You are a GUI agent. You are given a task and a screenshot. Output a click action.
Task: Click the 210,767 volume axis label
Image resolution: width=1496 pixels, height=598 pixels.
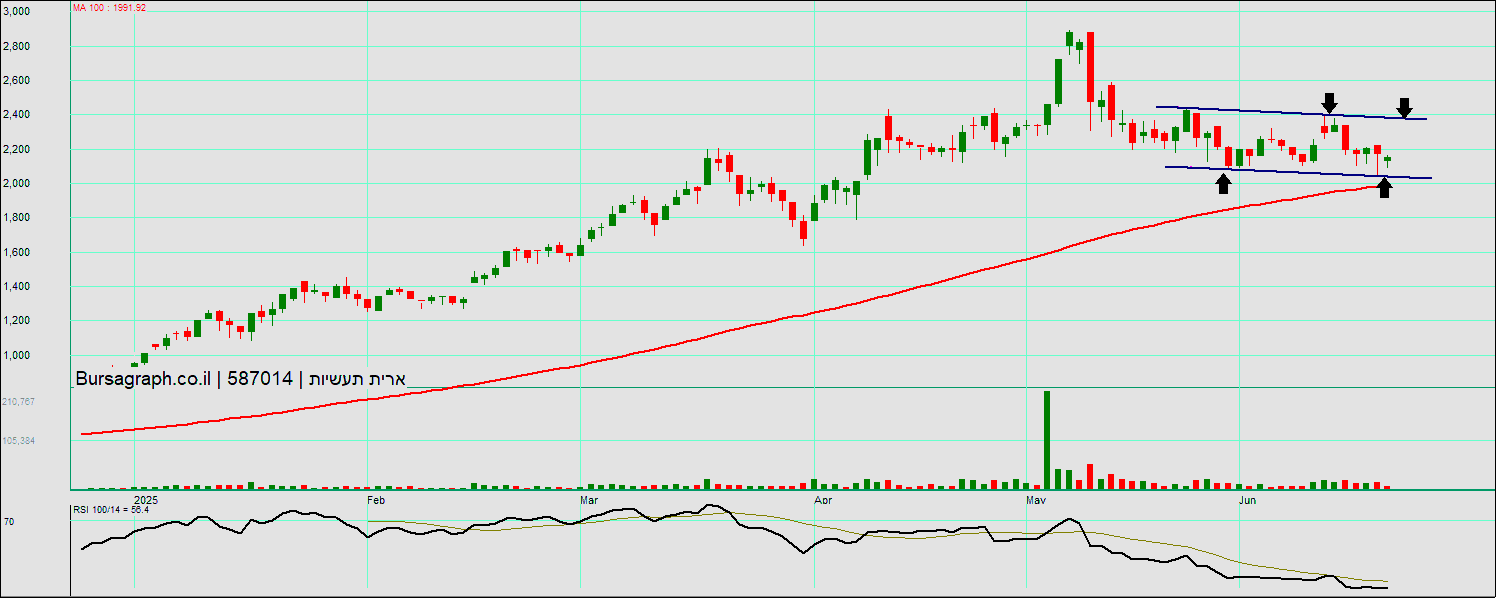[x=18, y=401]
